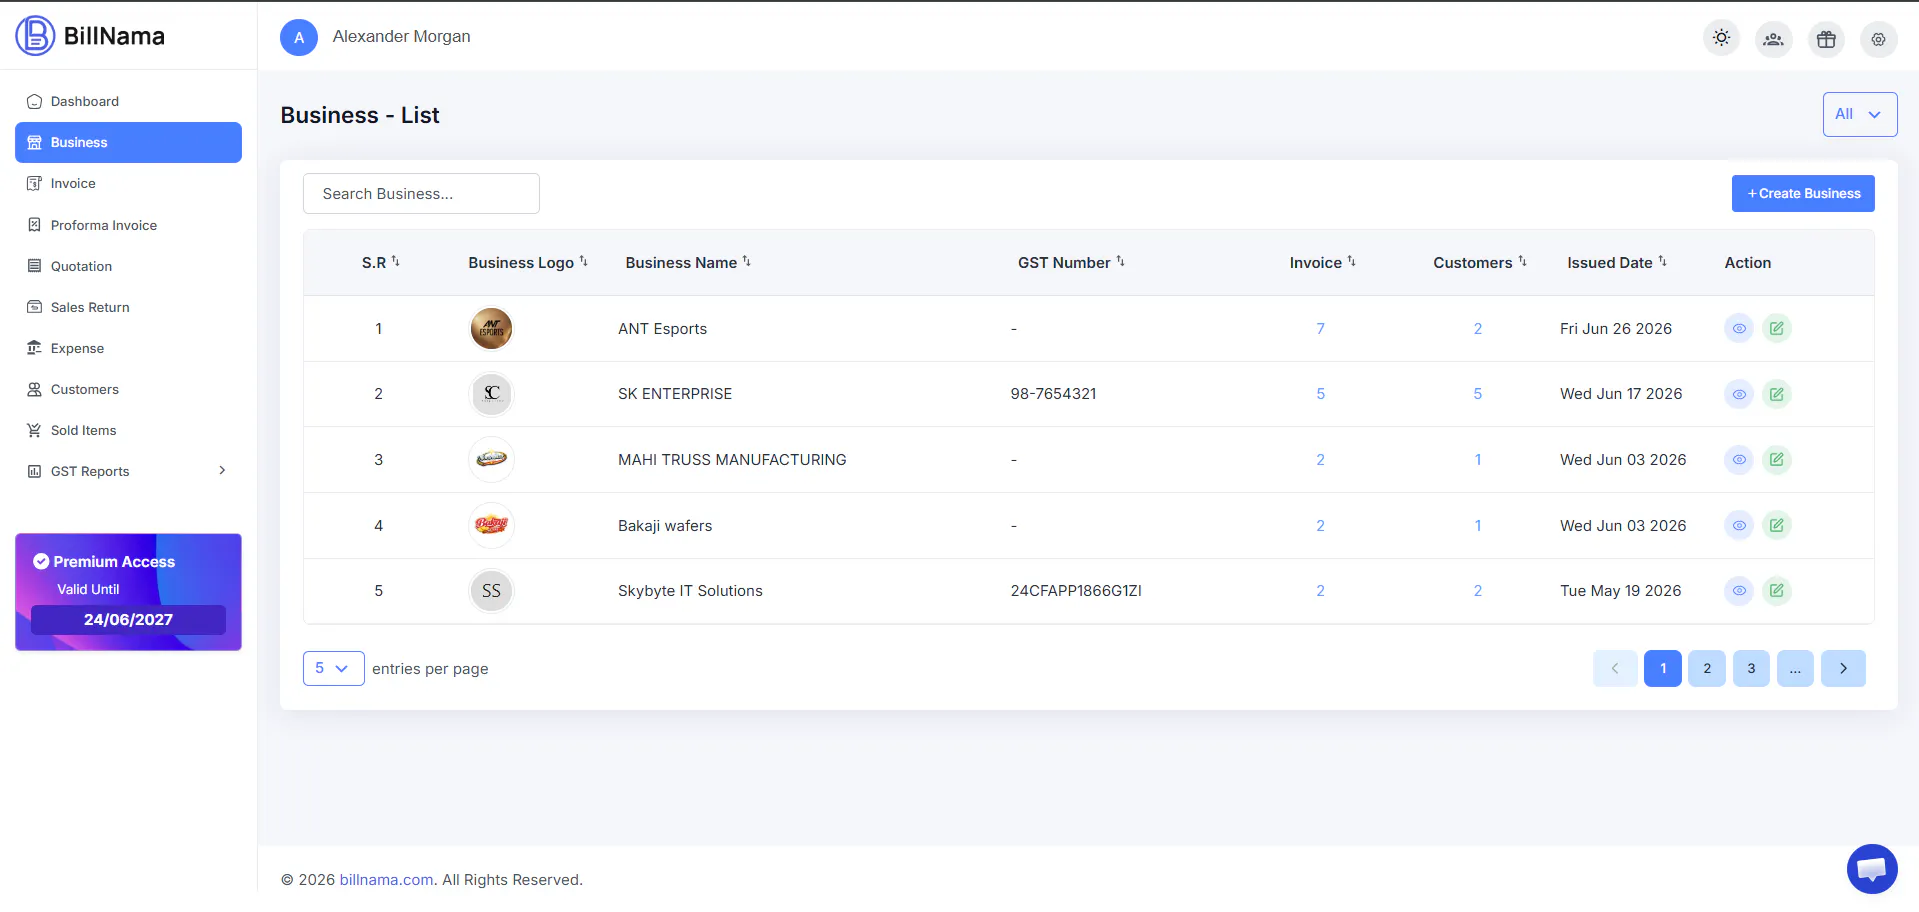Click the gift box icon in header

[x=1826, y=39]
